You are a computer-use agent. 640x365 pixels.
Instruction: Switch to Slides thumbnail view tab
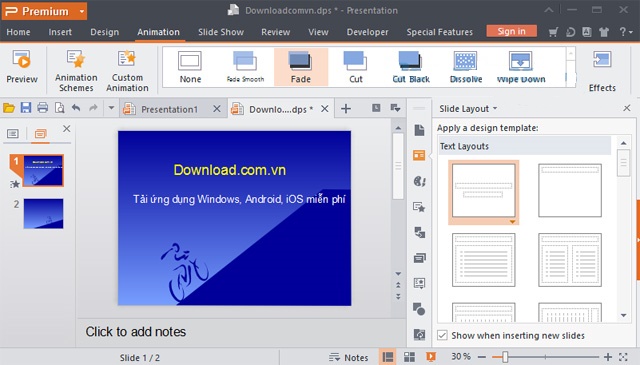click(x=40, y=134)
